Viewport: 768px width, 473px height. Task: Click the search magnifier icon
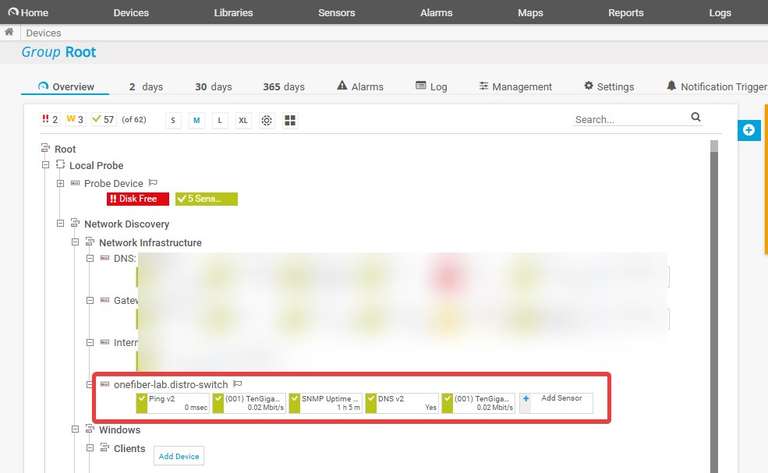tap(696, 117)
